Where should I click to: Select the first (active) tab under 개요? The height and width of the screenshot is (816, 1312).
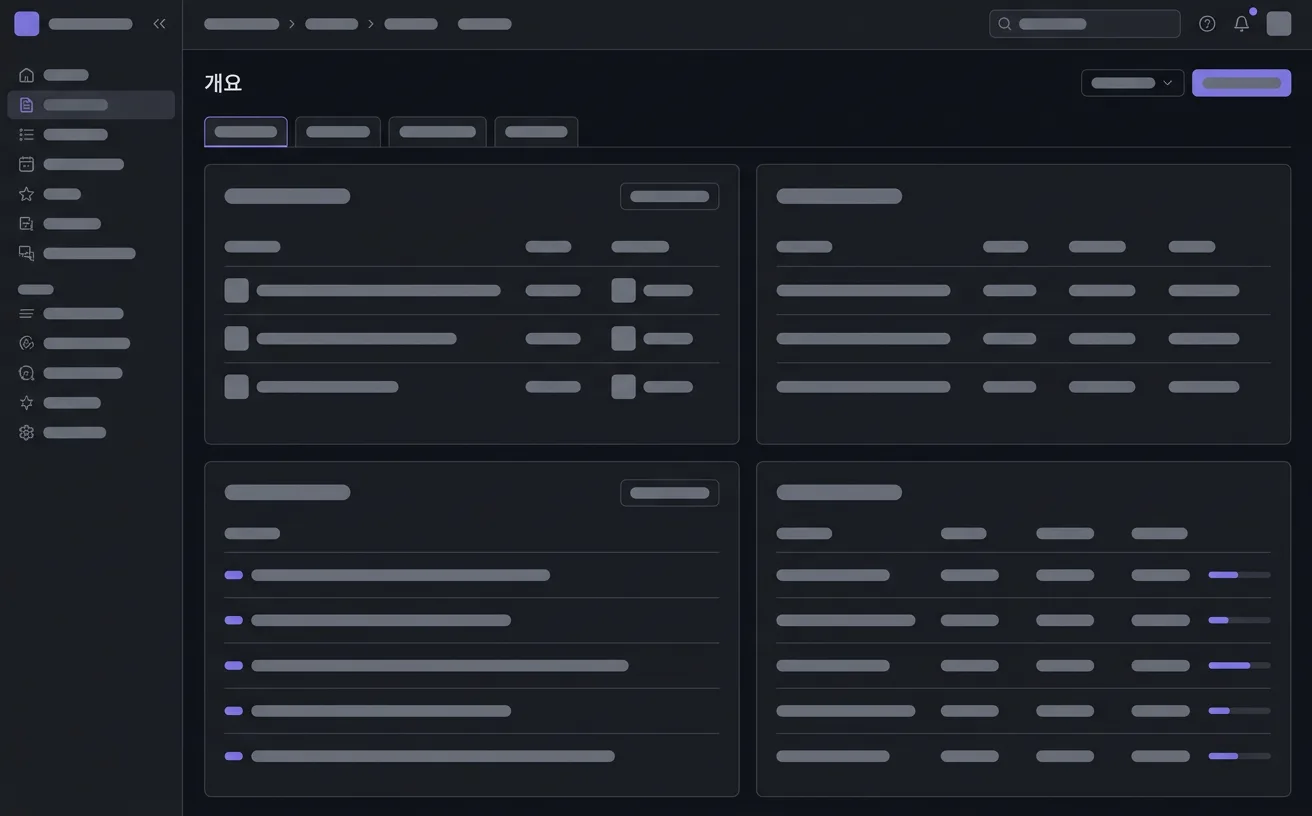[246, 132]
